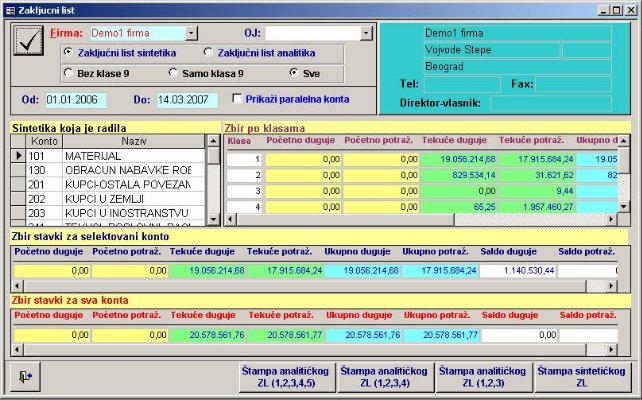Close the Zaključni list window

click(x=629, y=9)
